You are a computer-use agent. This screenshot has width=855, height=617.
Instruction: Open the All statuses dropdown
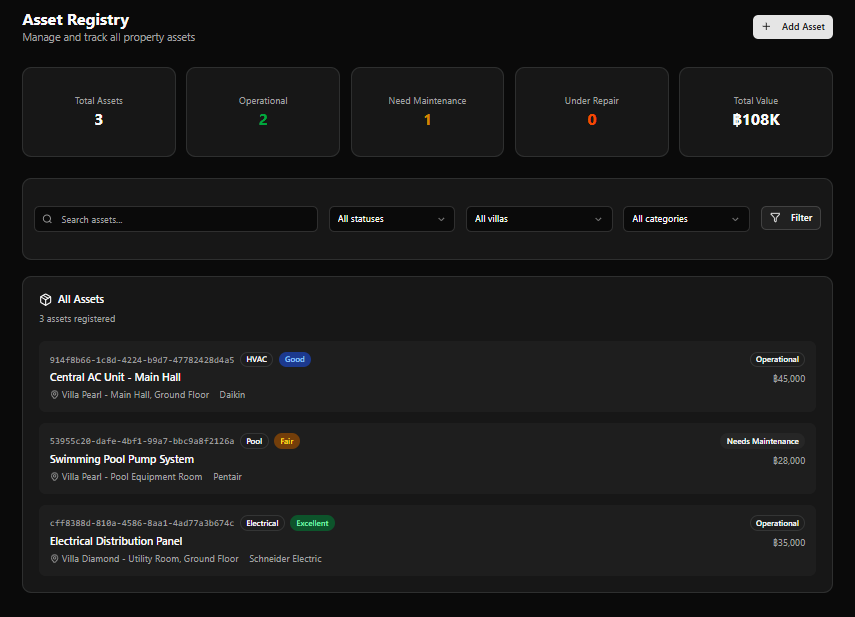coord(392,219)
